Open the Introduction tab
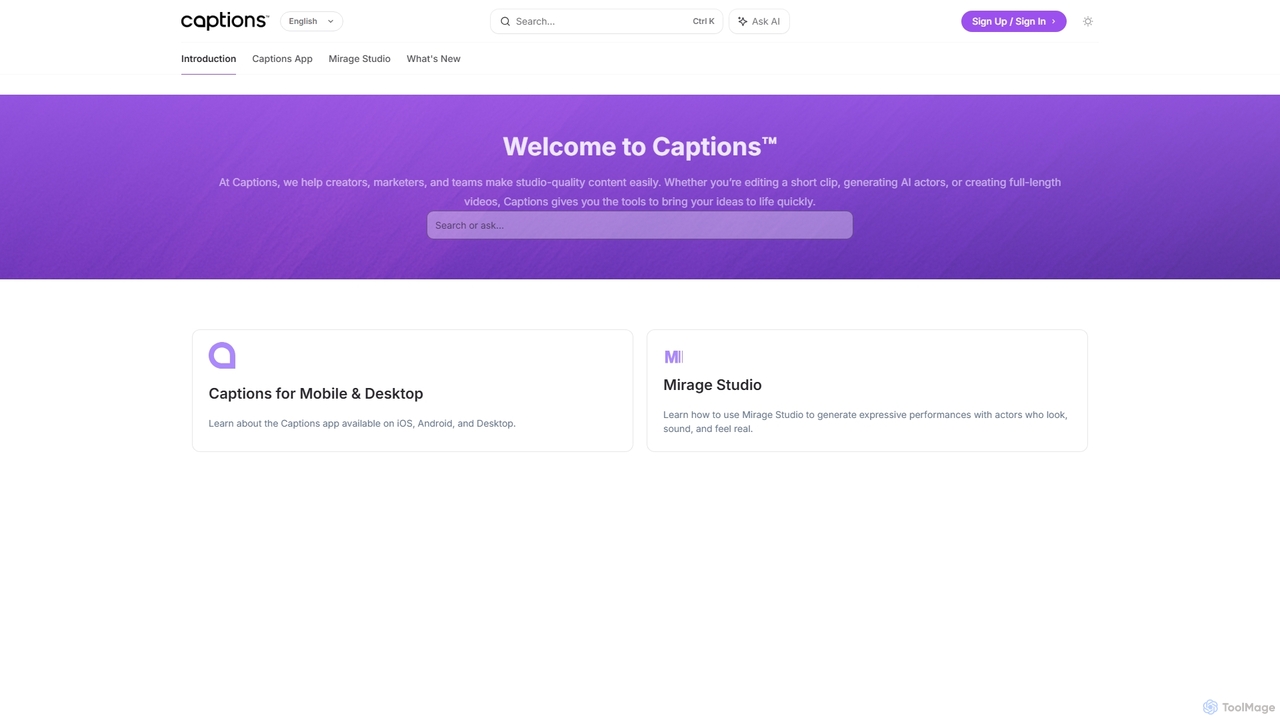1280x720 pixels. point(208,59)
